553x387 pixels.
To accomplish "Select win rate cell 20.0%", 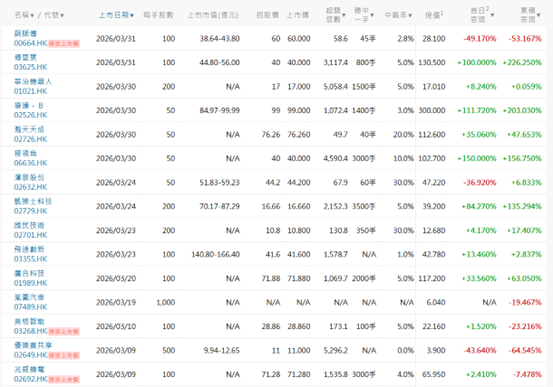I will coord(403,135).
